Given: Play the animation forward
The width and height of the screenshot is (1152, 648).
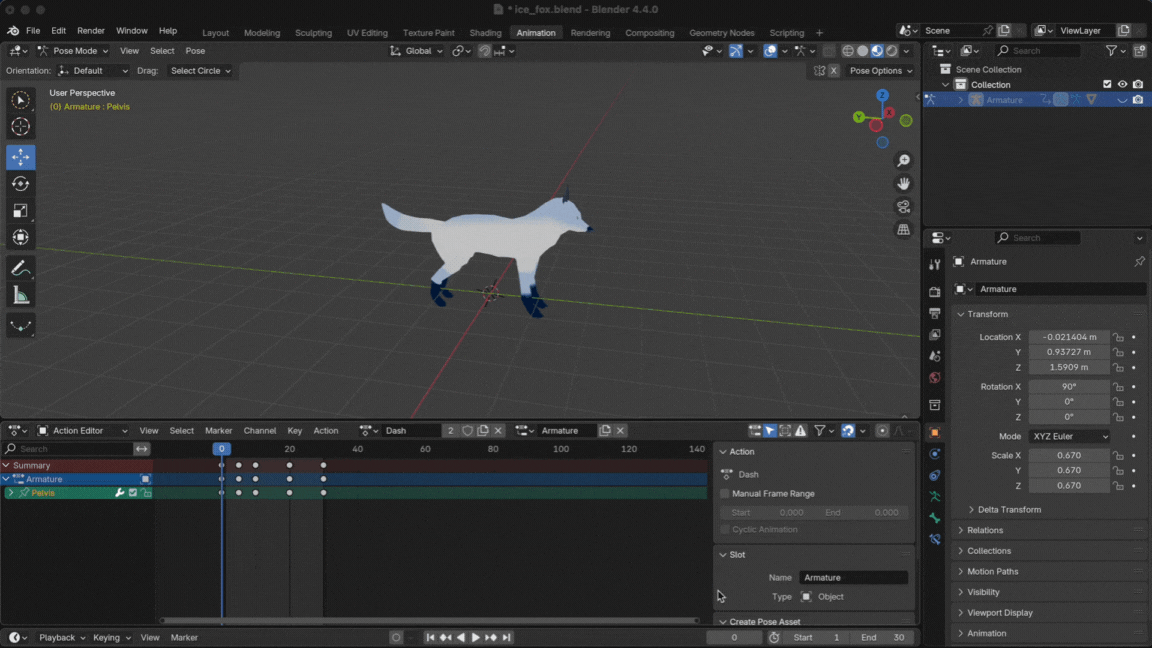Looking at the screenshot, I should click(x=475, y=638).
